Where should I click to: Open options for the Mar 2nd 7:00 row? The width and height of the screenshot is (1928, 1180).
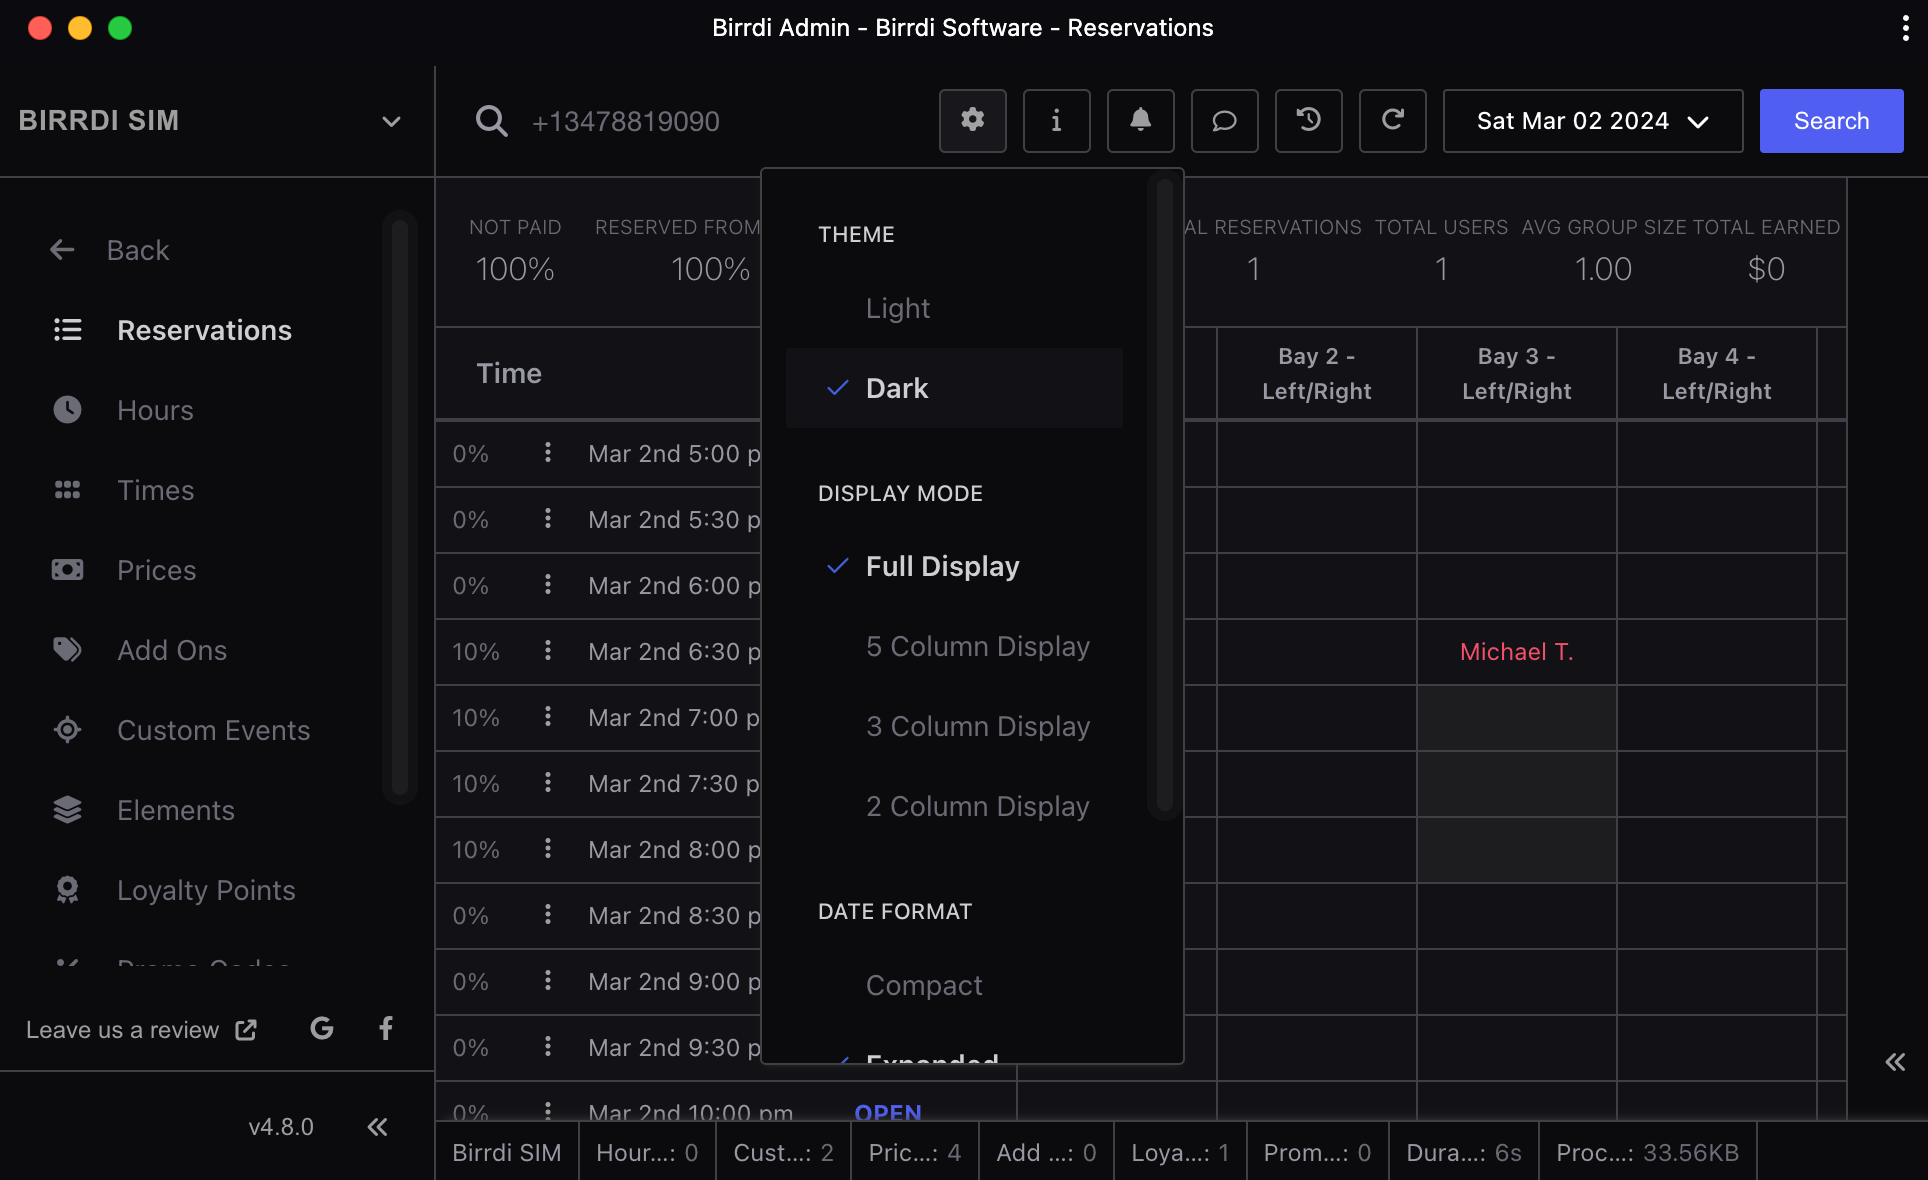[x=547, y=717]
